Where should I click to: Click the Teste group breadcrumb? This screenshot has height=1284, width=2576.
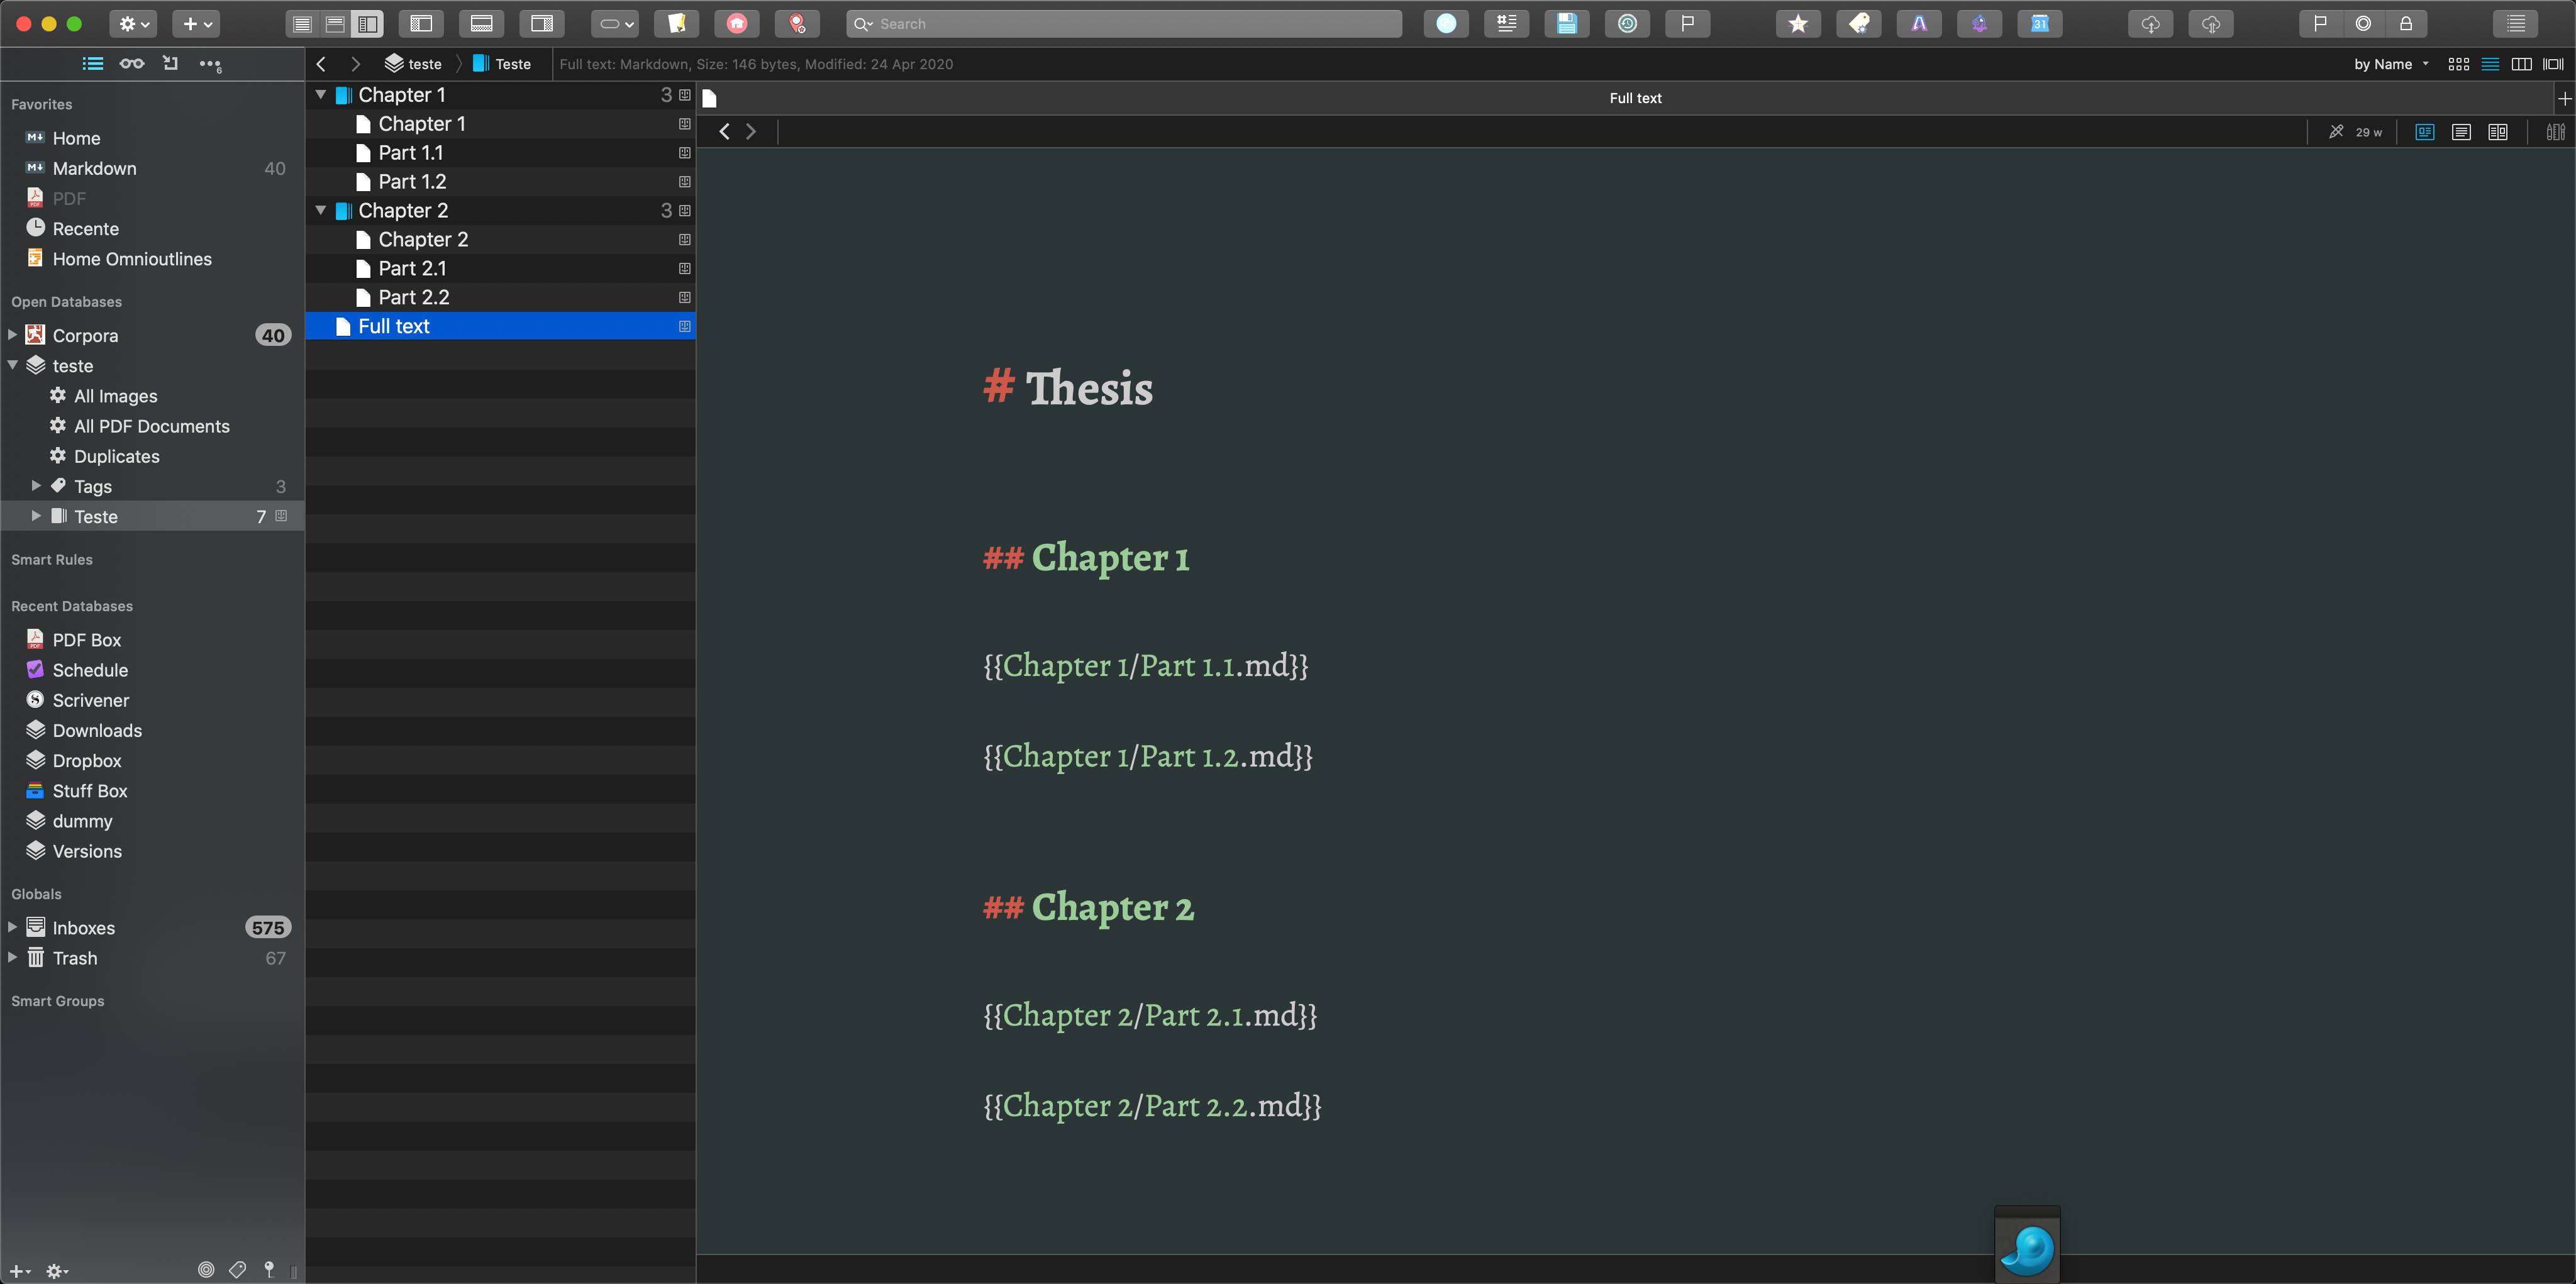coord(502,64)
